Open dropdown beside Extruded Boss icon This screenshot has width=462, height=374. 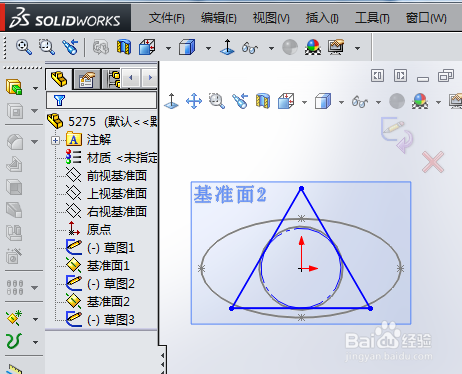tap(35, 88)
